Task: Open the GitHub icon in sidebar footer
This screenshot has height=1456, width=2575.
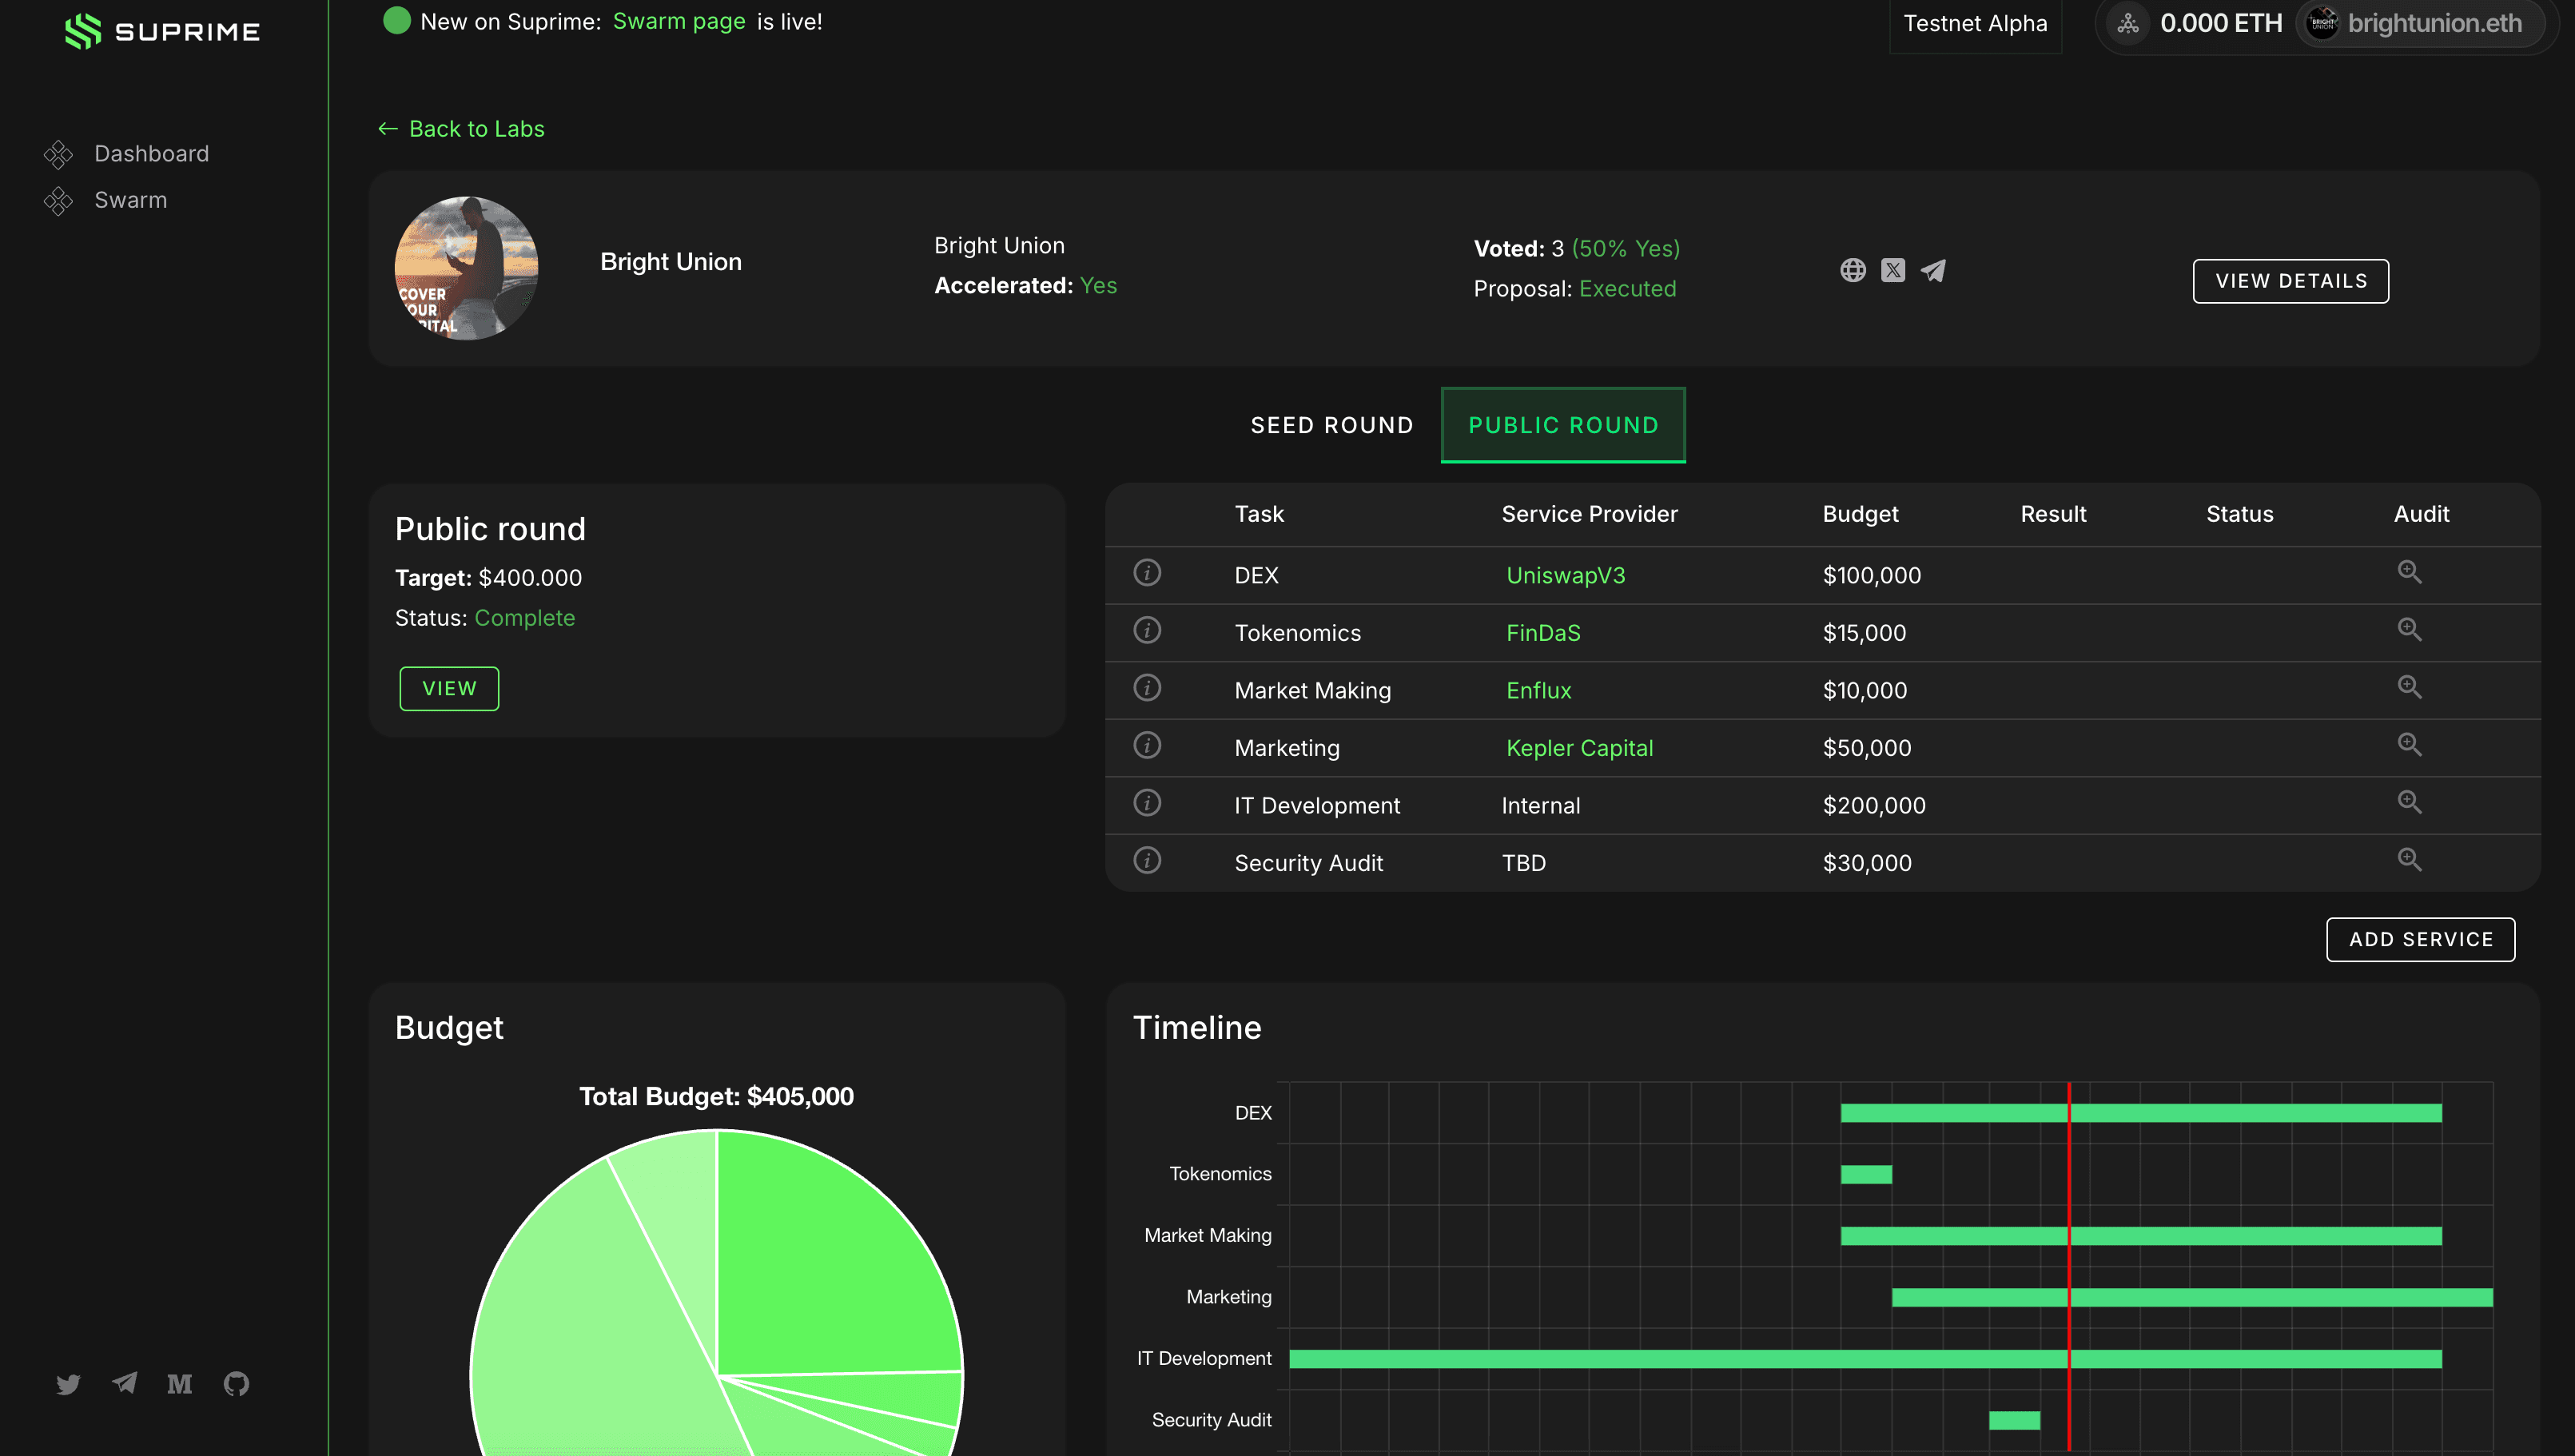Action: point(236,1384)
